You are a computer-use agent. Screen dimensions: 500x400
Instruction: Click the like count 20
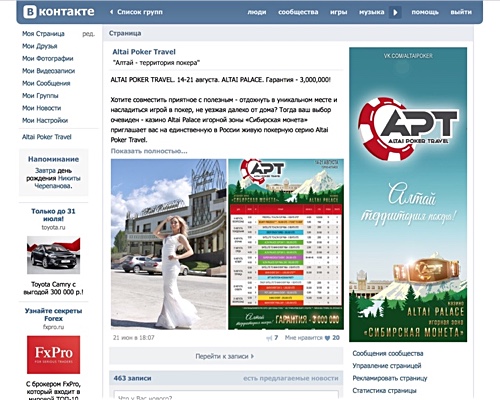(336, 338)
